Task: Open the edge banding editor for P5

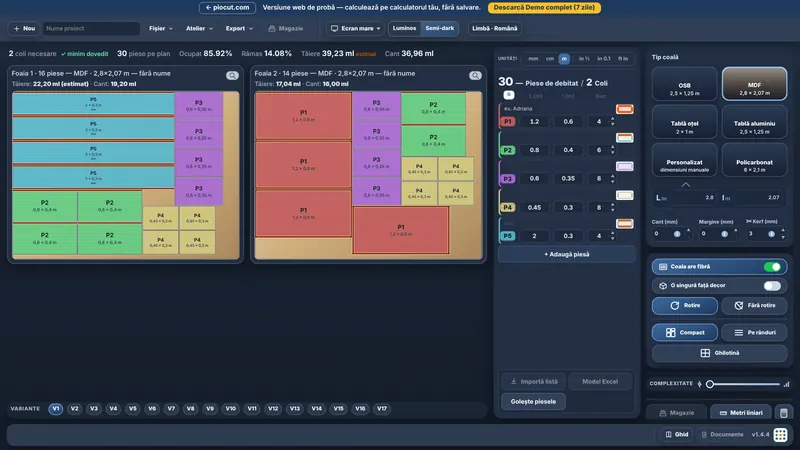Action: (x=624, y=223)
